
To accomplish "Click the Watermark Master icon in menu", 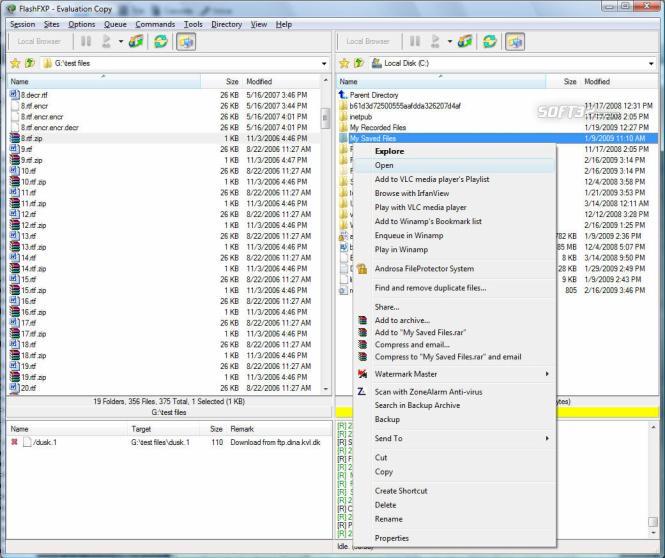I will point(362,374).
